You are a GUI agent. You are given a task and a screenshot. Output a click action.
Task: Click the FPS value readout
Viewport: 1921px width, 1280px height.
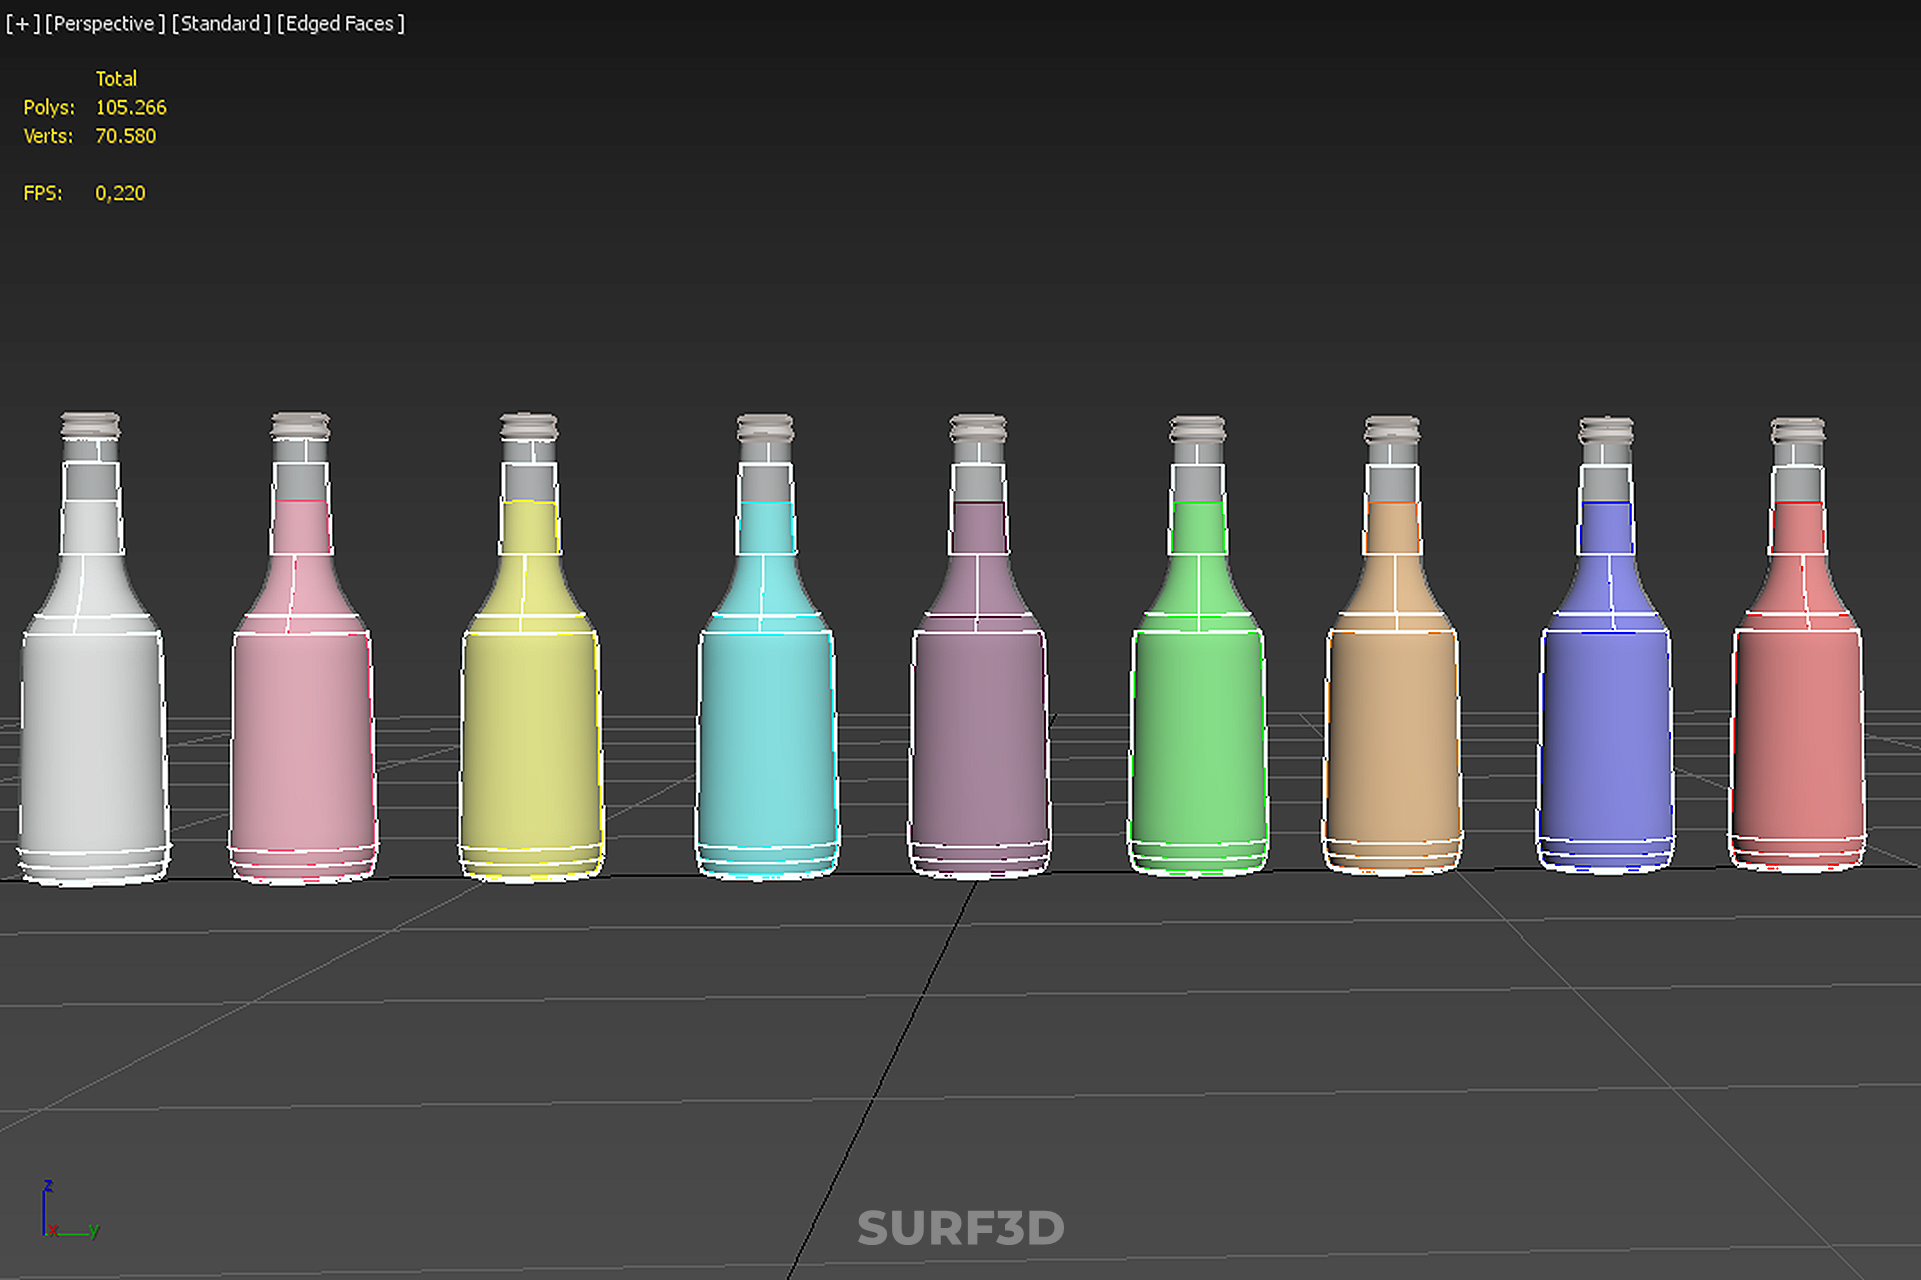click(120, 193)
